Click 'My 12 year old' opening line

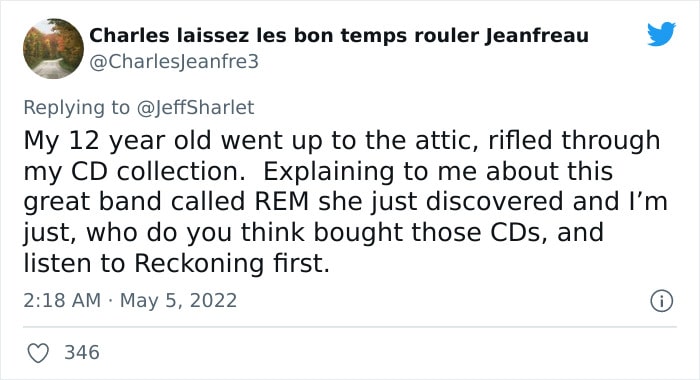(117, 141)
